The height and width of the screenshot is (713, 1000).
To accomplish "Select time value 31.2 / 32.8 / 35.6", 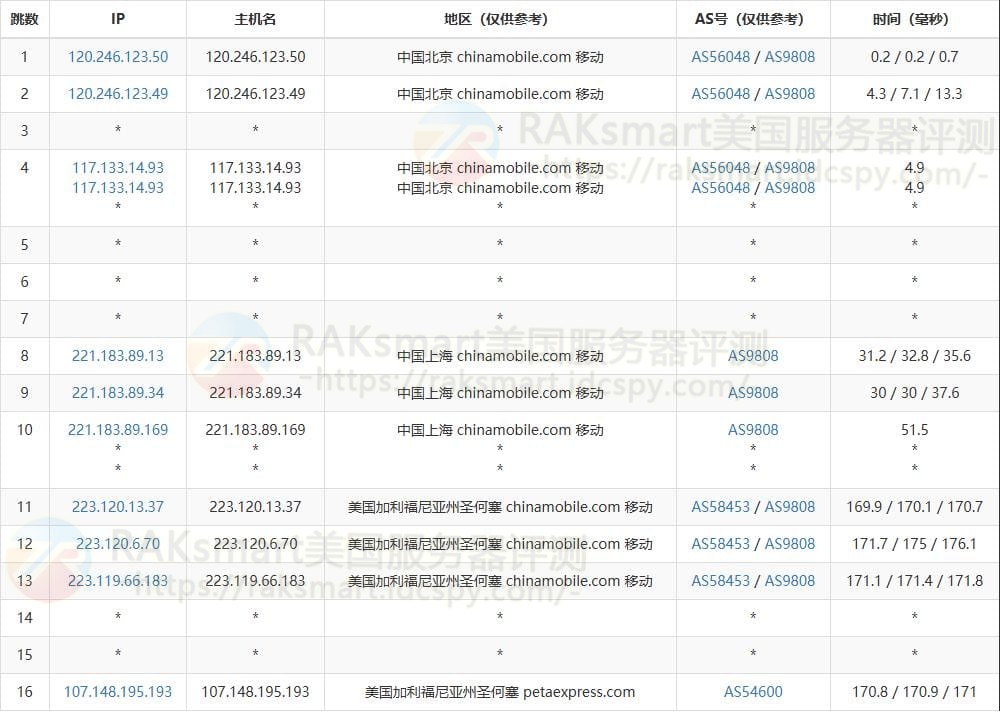I will (915, 356).
